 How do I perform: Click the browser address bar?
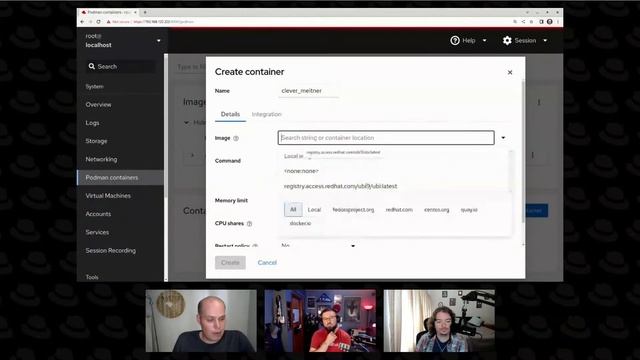tap(310, 22)
